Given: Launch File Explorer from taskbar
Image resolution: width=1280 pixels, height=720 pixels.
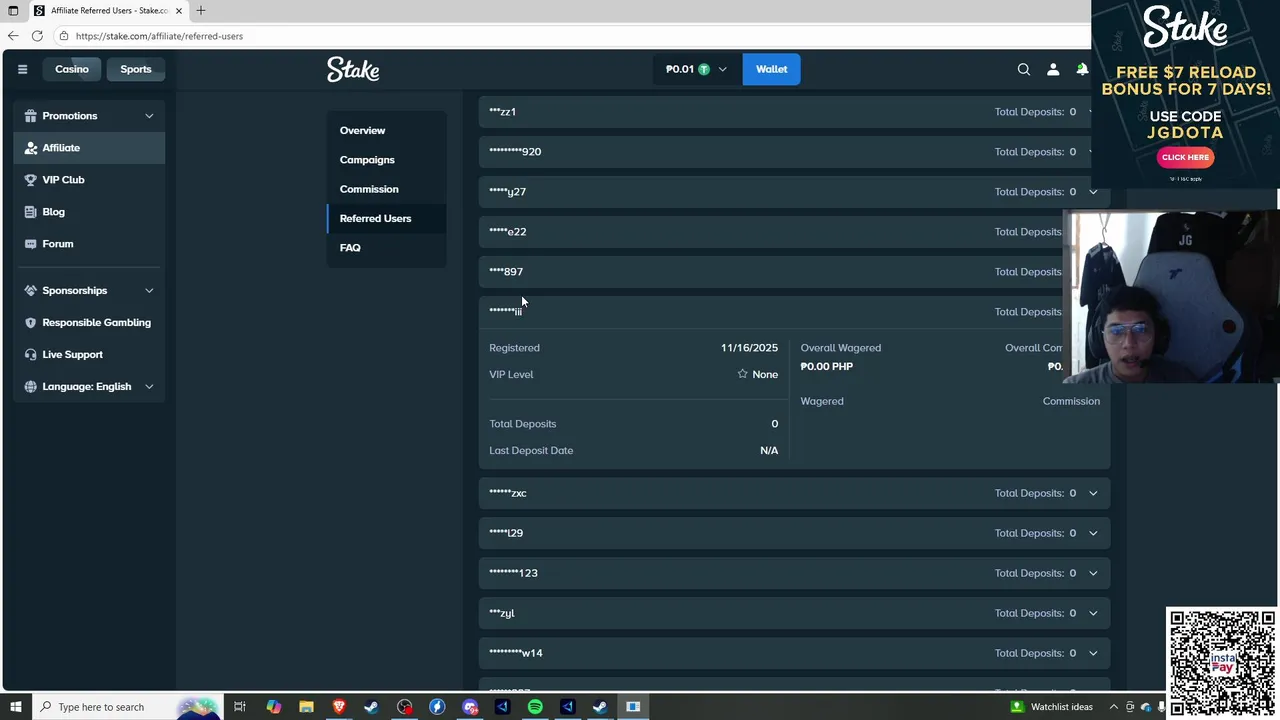Looking at the screenshot, I should click(306, 707).
